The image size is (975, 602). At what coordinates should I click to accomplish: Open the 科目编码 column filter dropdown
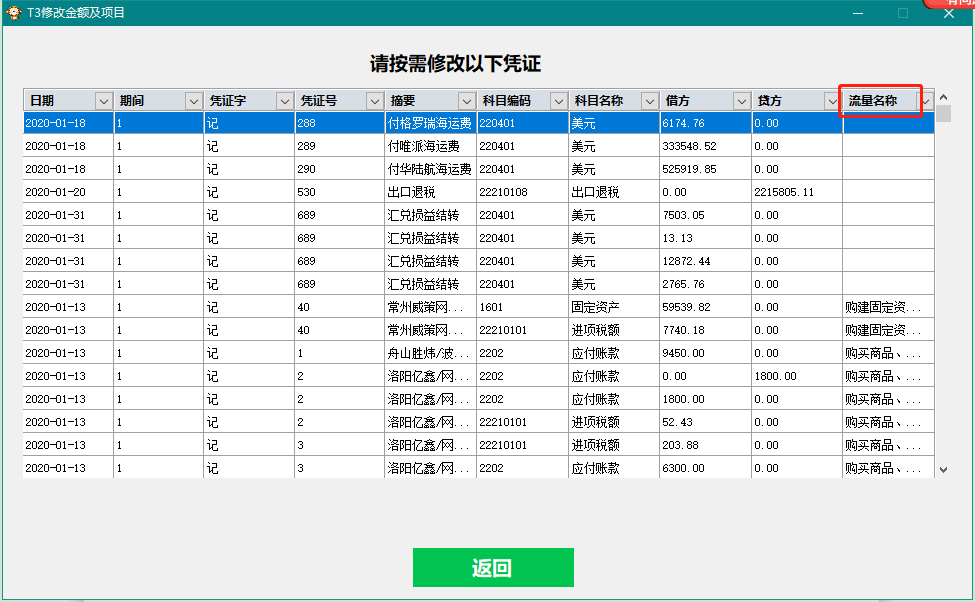point(558,101)
